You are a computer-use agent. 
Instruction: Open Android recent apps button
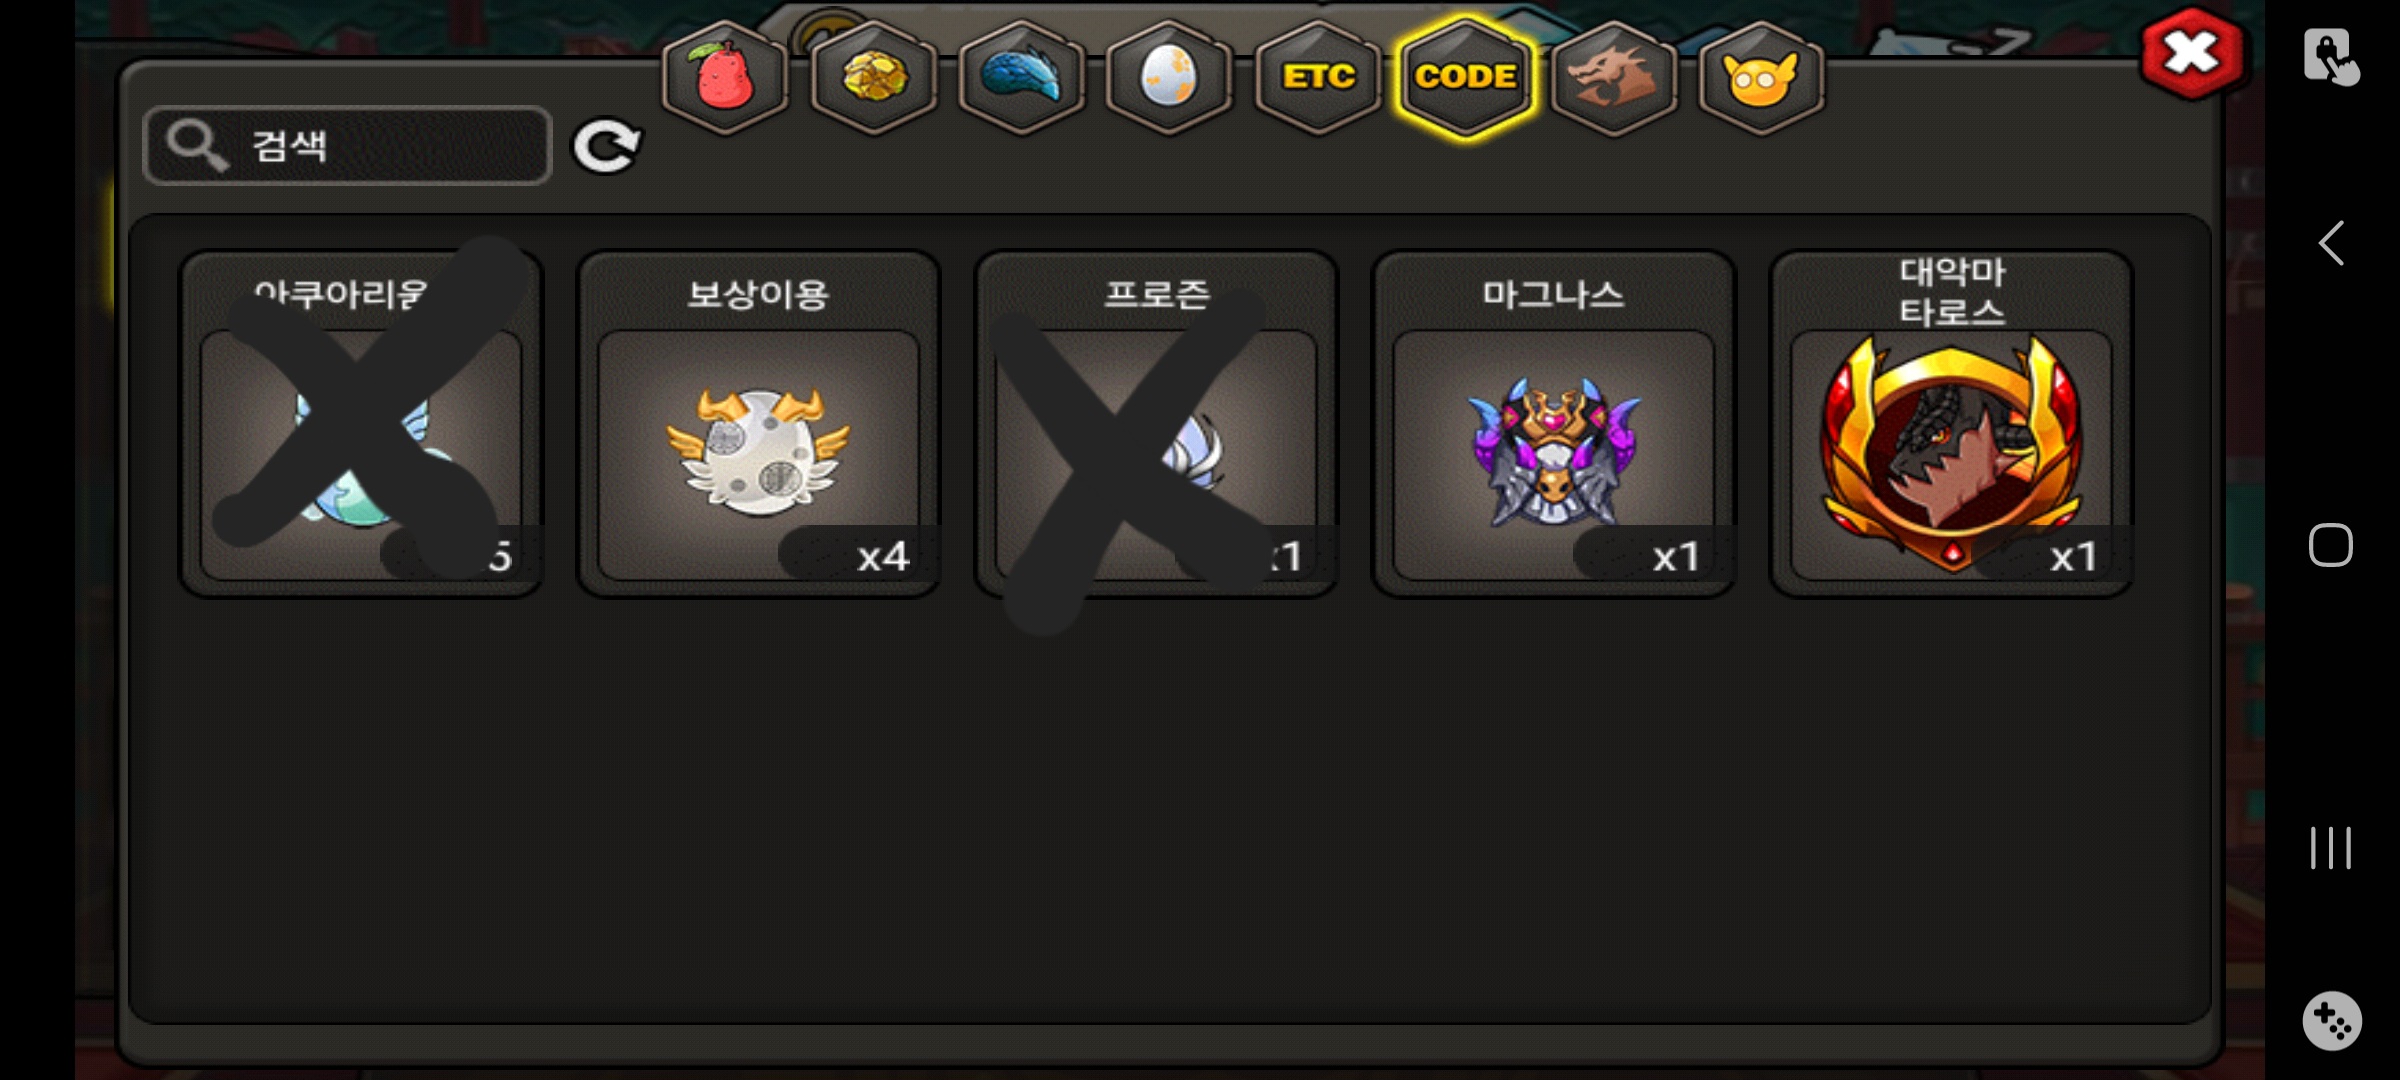[2331, 848]
